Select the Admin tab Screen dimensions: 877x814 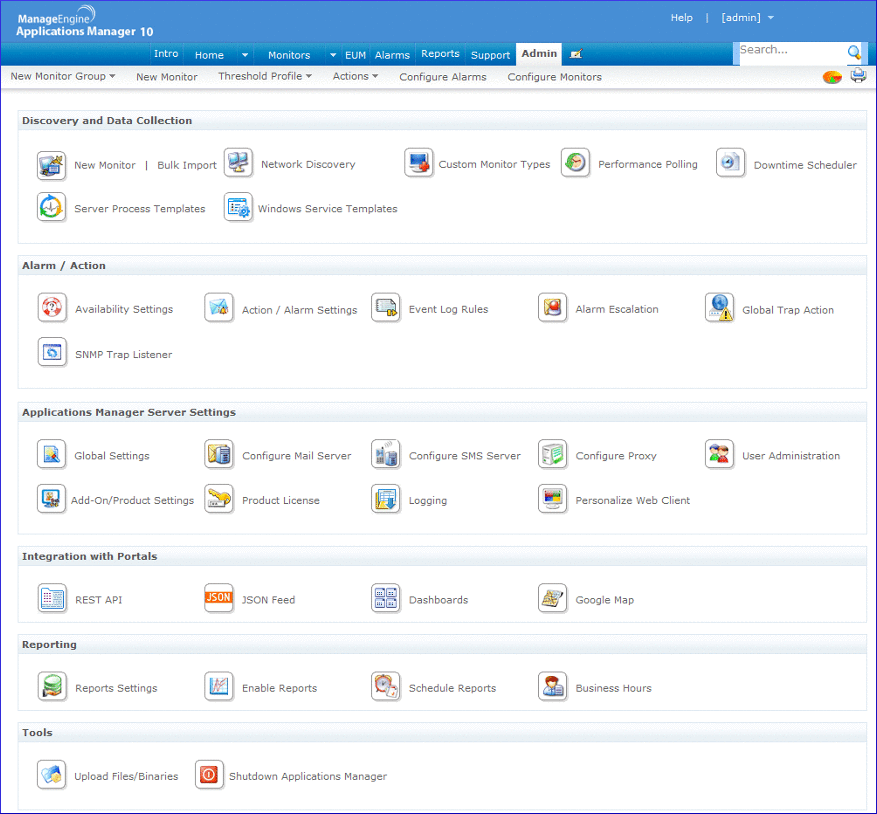pyautogui.click(x=539, y=54)
